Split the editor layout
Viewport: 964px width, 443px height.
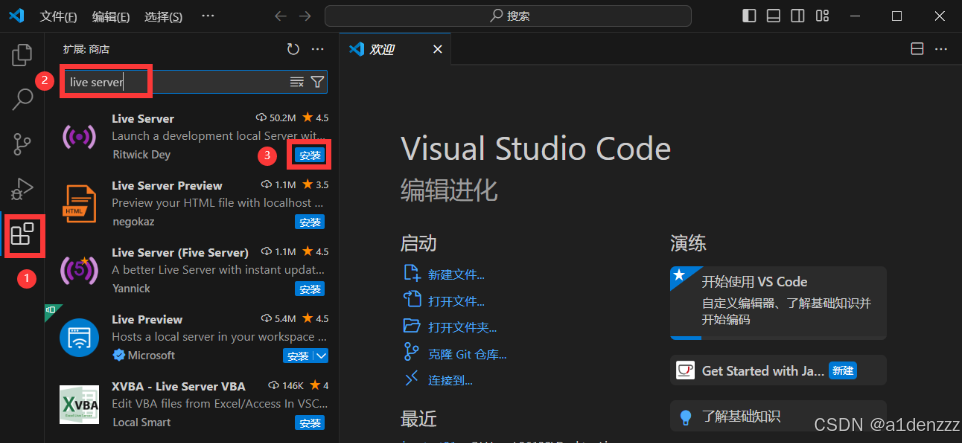click(x=917, y=49)
